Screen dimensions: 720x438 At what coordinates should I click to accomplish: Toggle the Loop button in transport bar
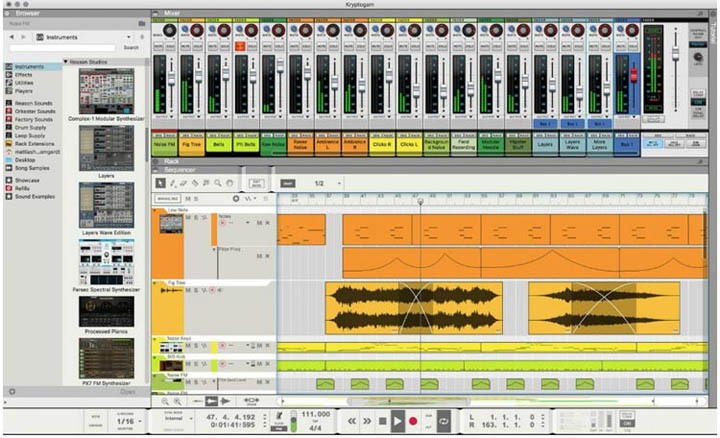pyautogui.click(x=443, y=422)
